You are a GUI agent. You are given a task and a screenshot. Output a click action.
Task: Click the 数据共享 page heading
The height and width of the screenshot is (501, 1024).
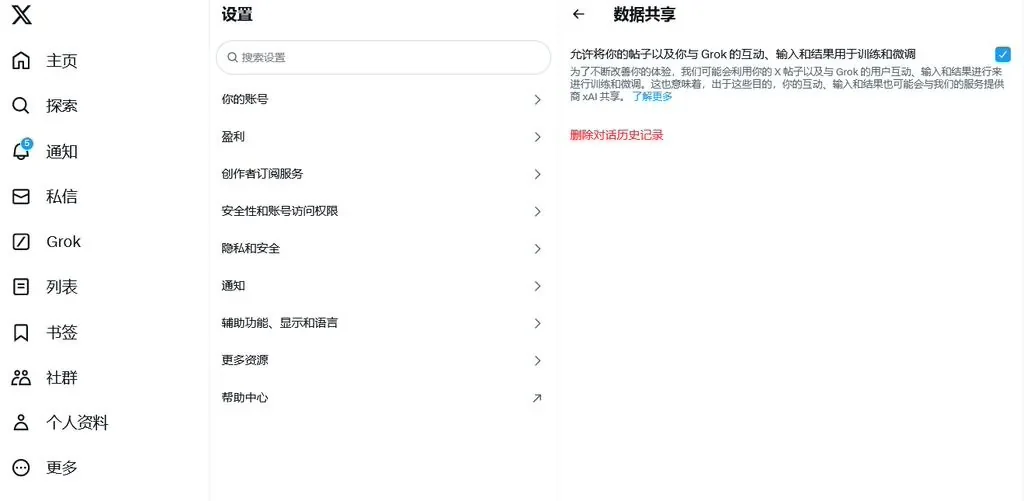[644, 14]
